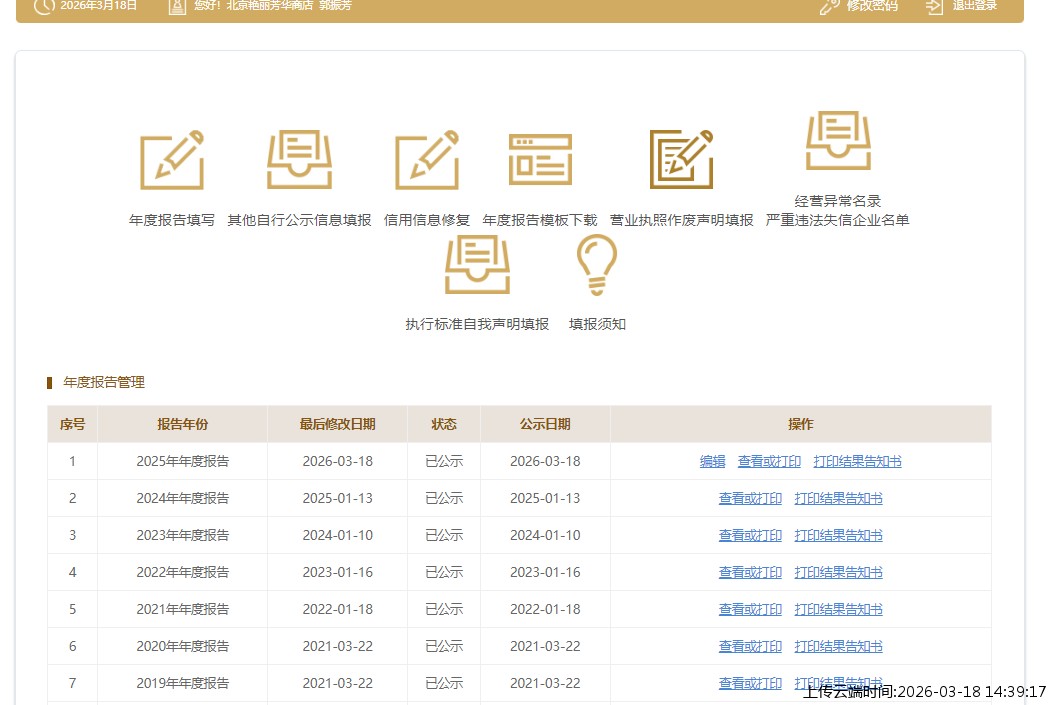Image resolution: width=1053 pixels, height=705 pixels.
Task: Click 查看或打印 for 2022年年度报告
Action: [750, 573]
